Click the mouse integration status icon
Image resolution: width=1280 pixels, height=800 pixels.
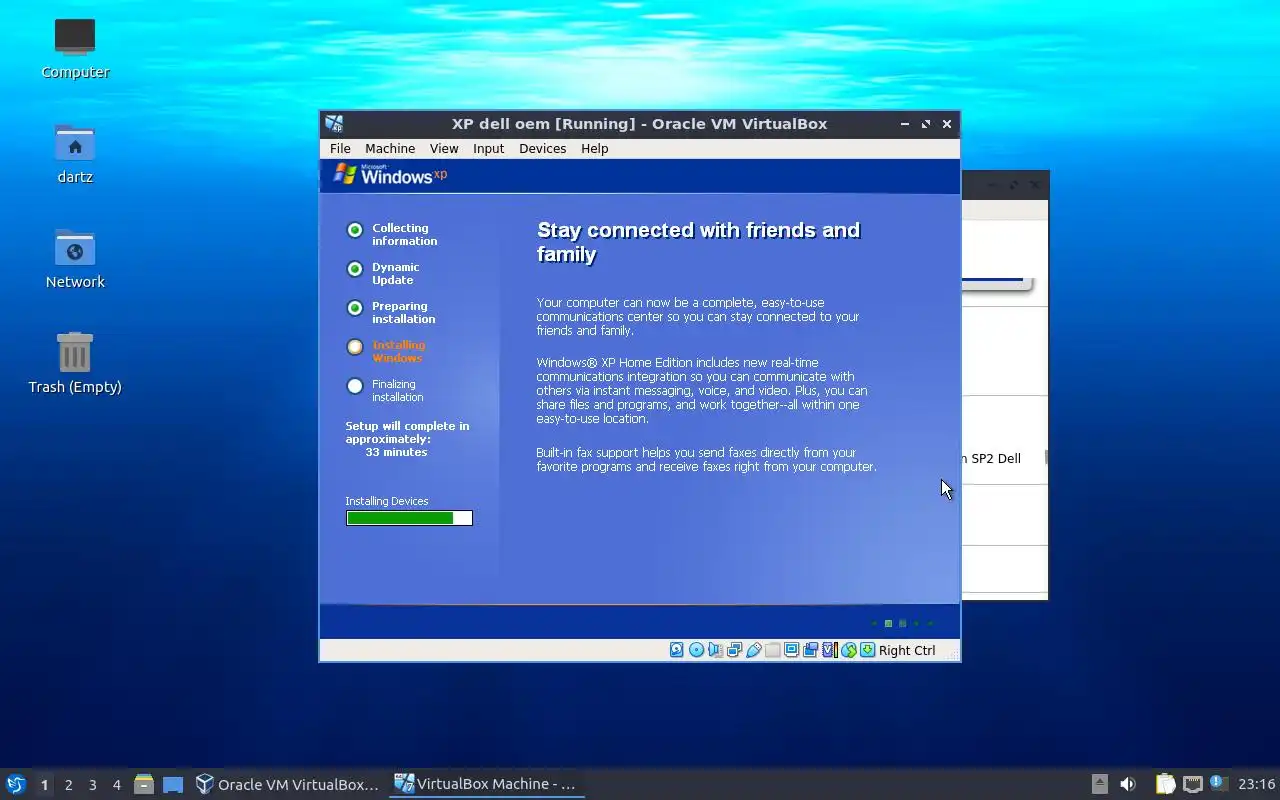(848, 650)
